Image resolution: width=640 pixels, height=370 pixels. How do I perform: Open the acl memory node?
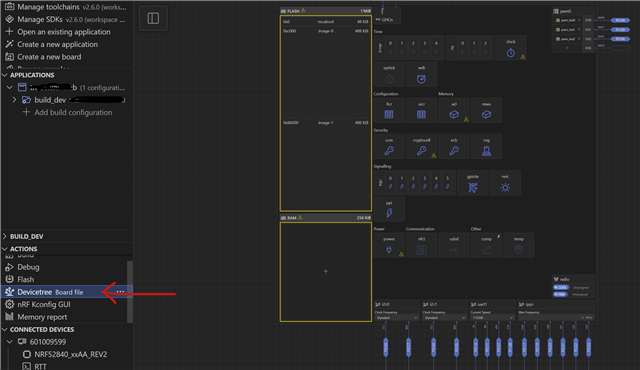click(454, 110)
